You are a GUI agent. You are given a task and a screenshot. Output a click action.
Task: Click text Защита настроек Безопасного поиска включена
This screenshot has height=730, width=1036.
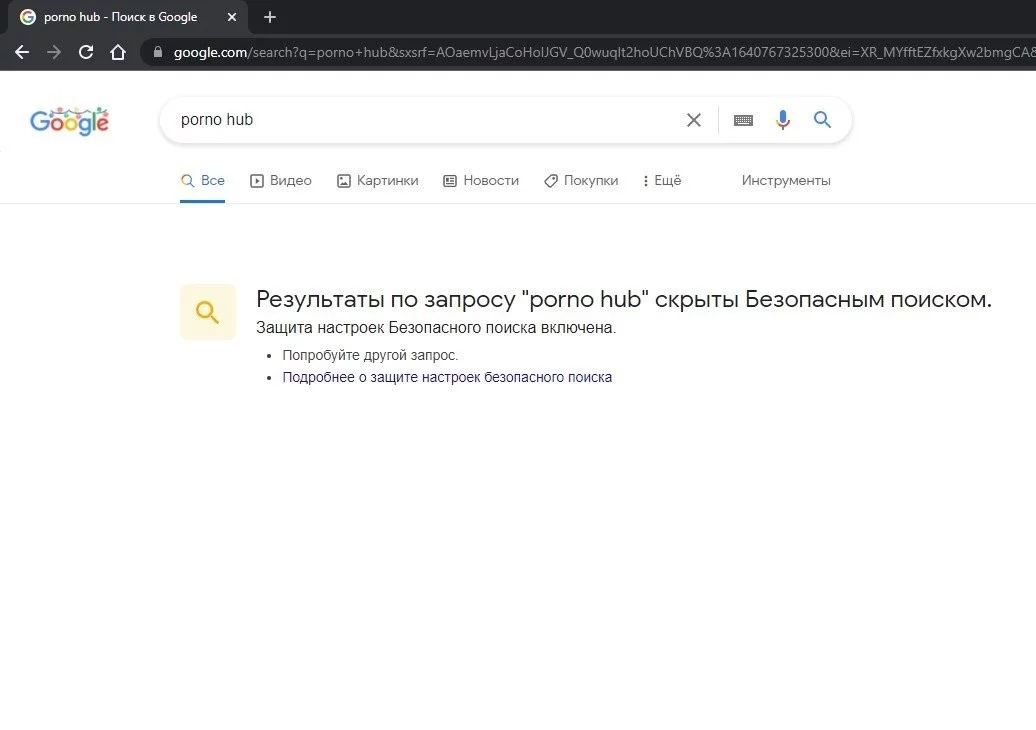coord(436,328)
